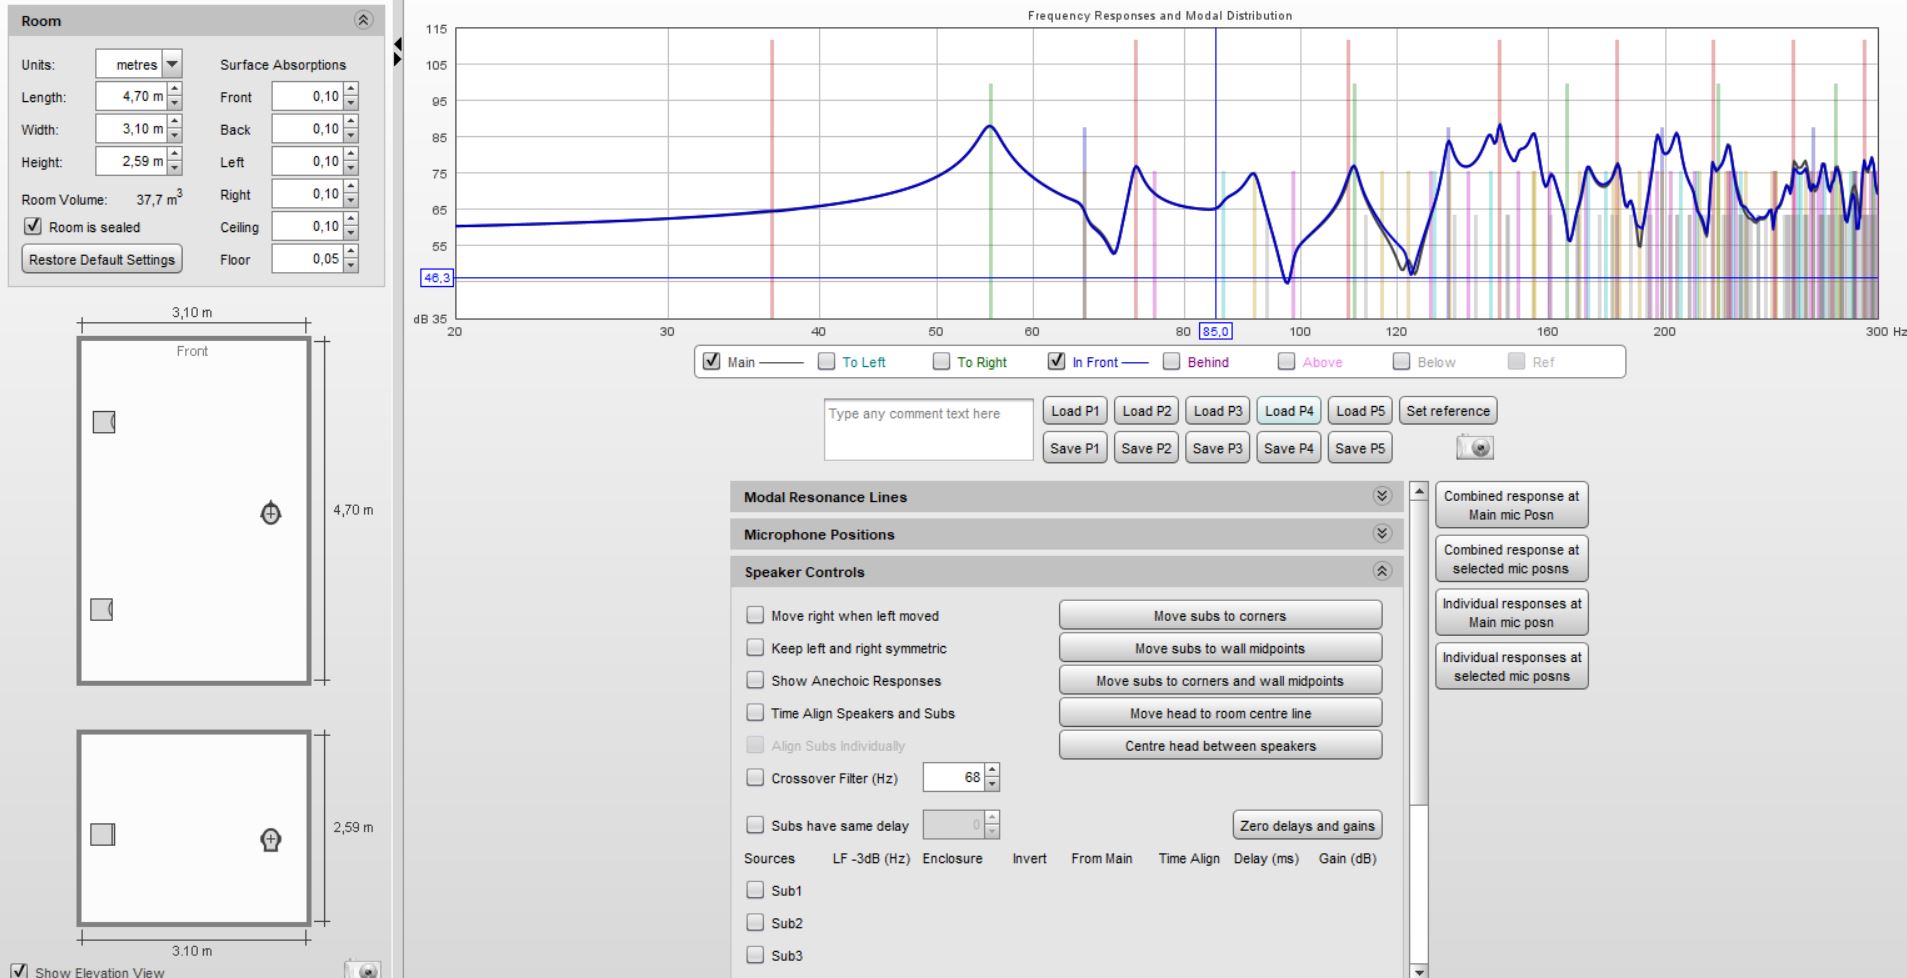Click Save P2 button
Image resolution: width=1907 pixels, height=978 pixels.
pos(1146,448)
